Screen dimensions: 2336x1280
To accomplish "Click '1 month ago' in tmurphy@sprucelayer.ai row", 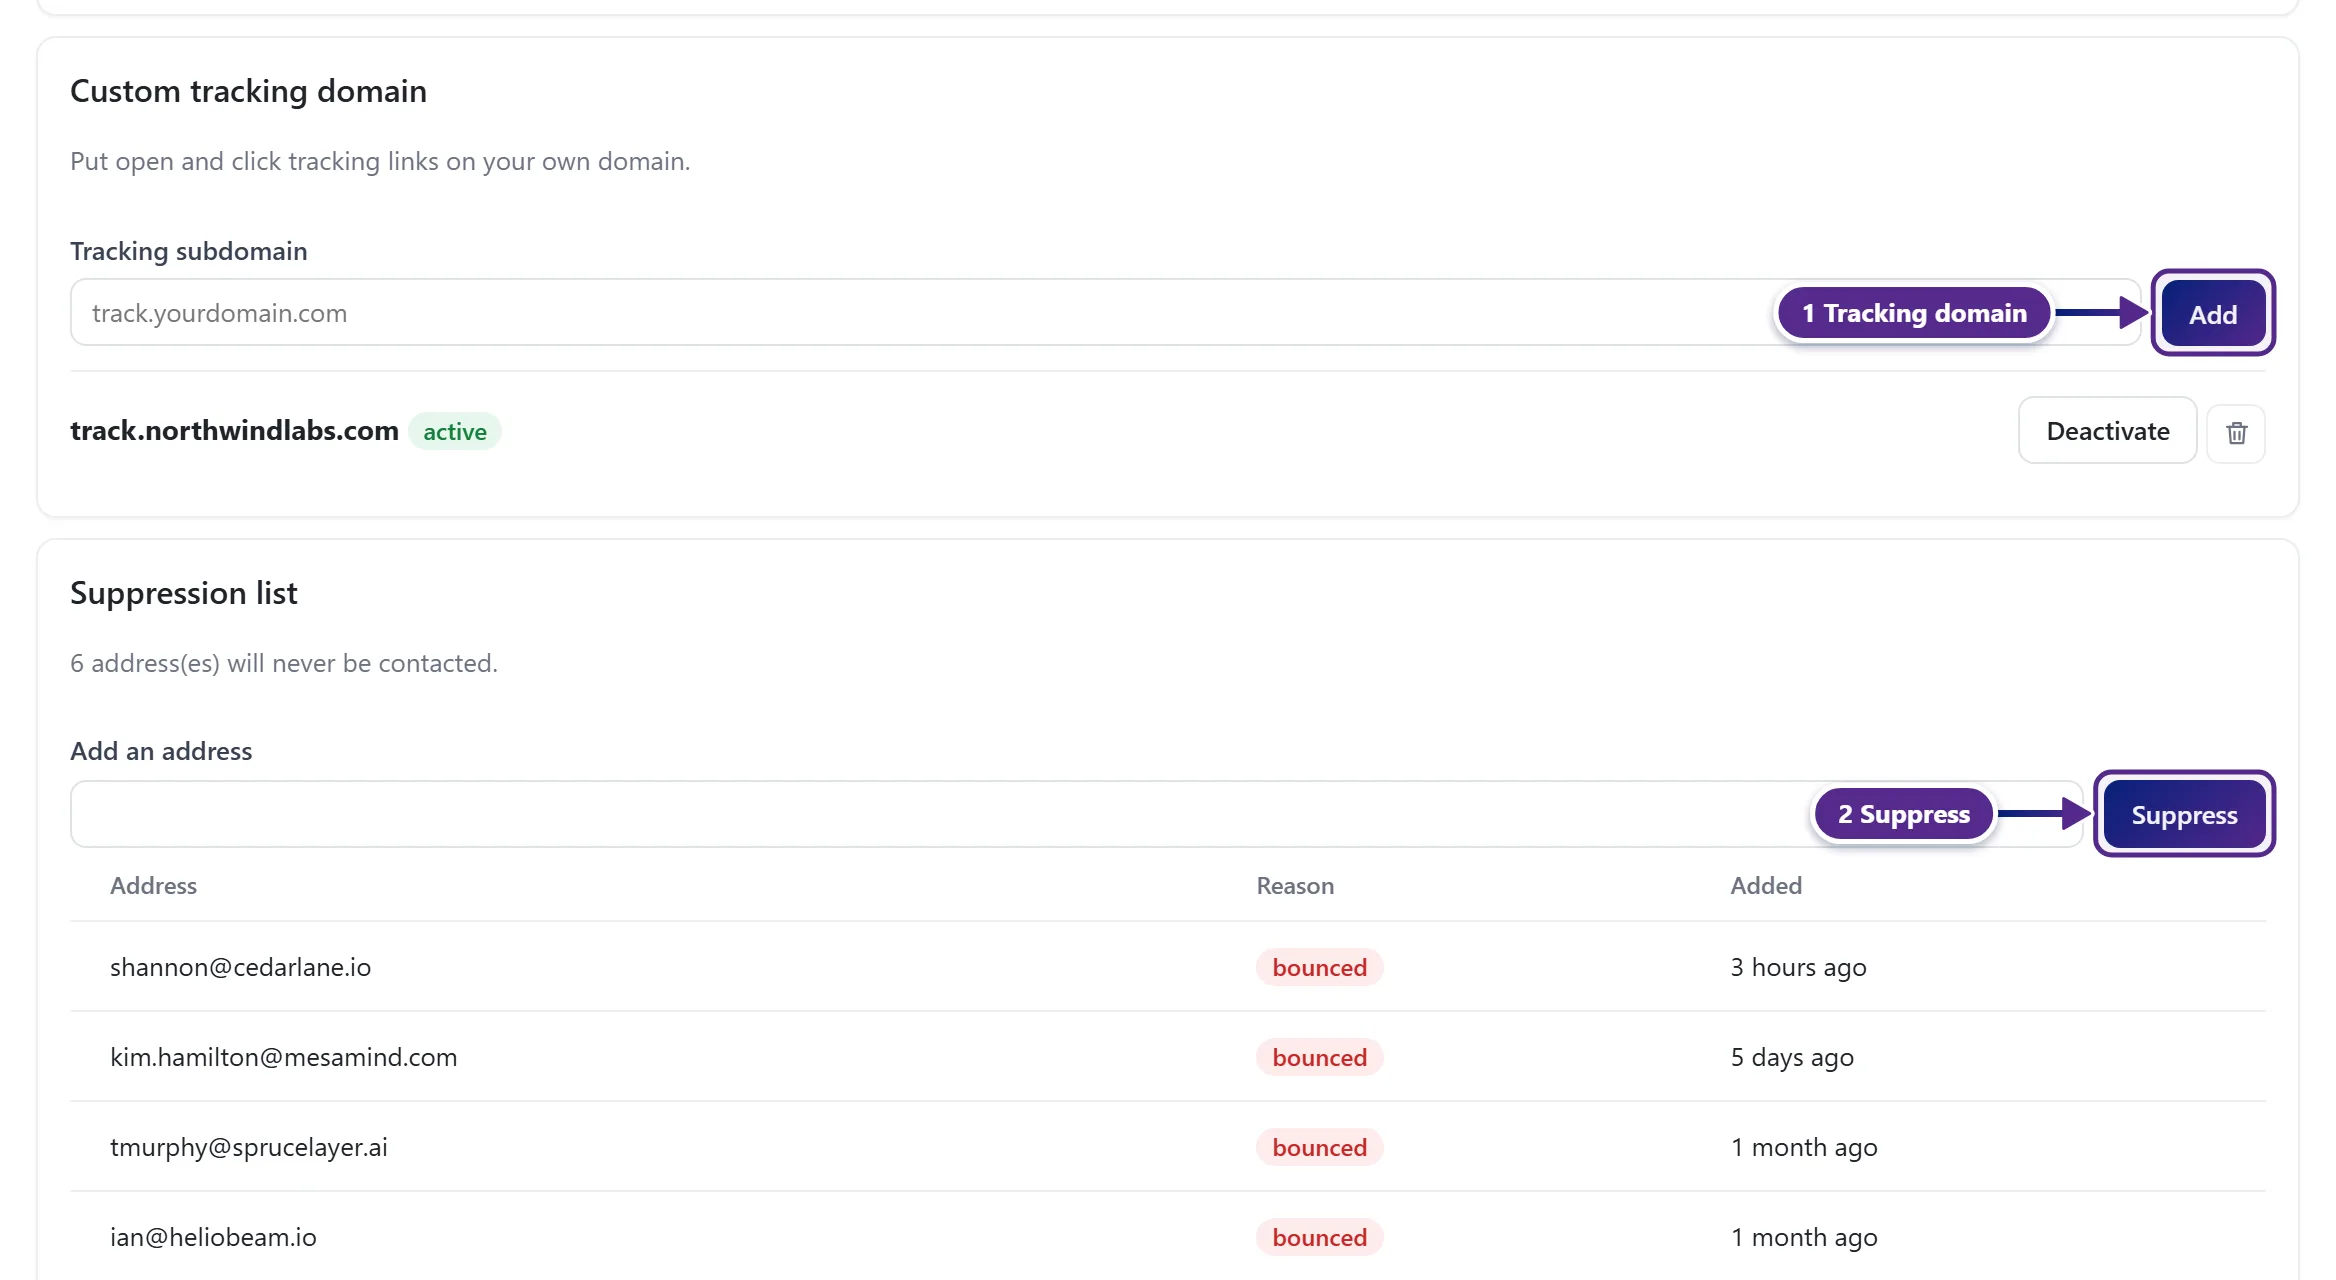I will 1804,1148.
